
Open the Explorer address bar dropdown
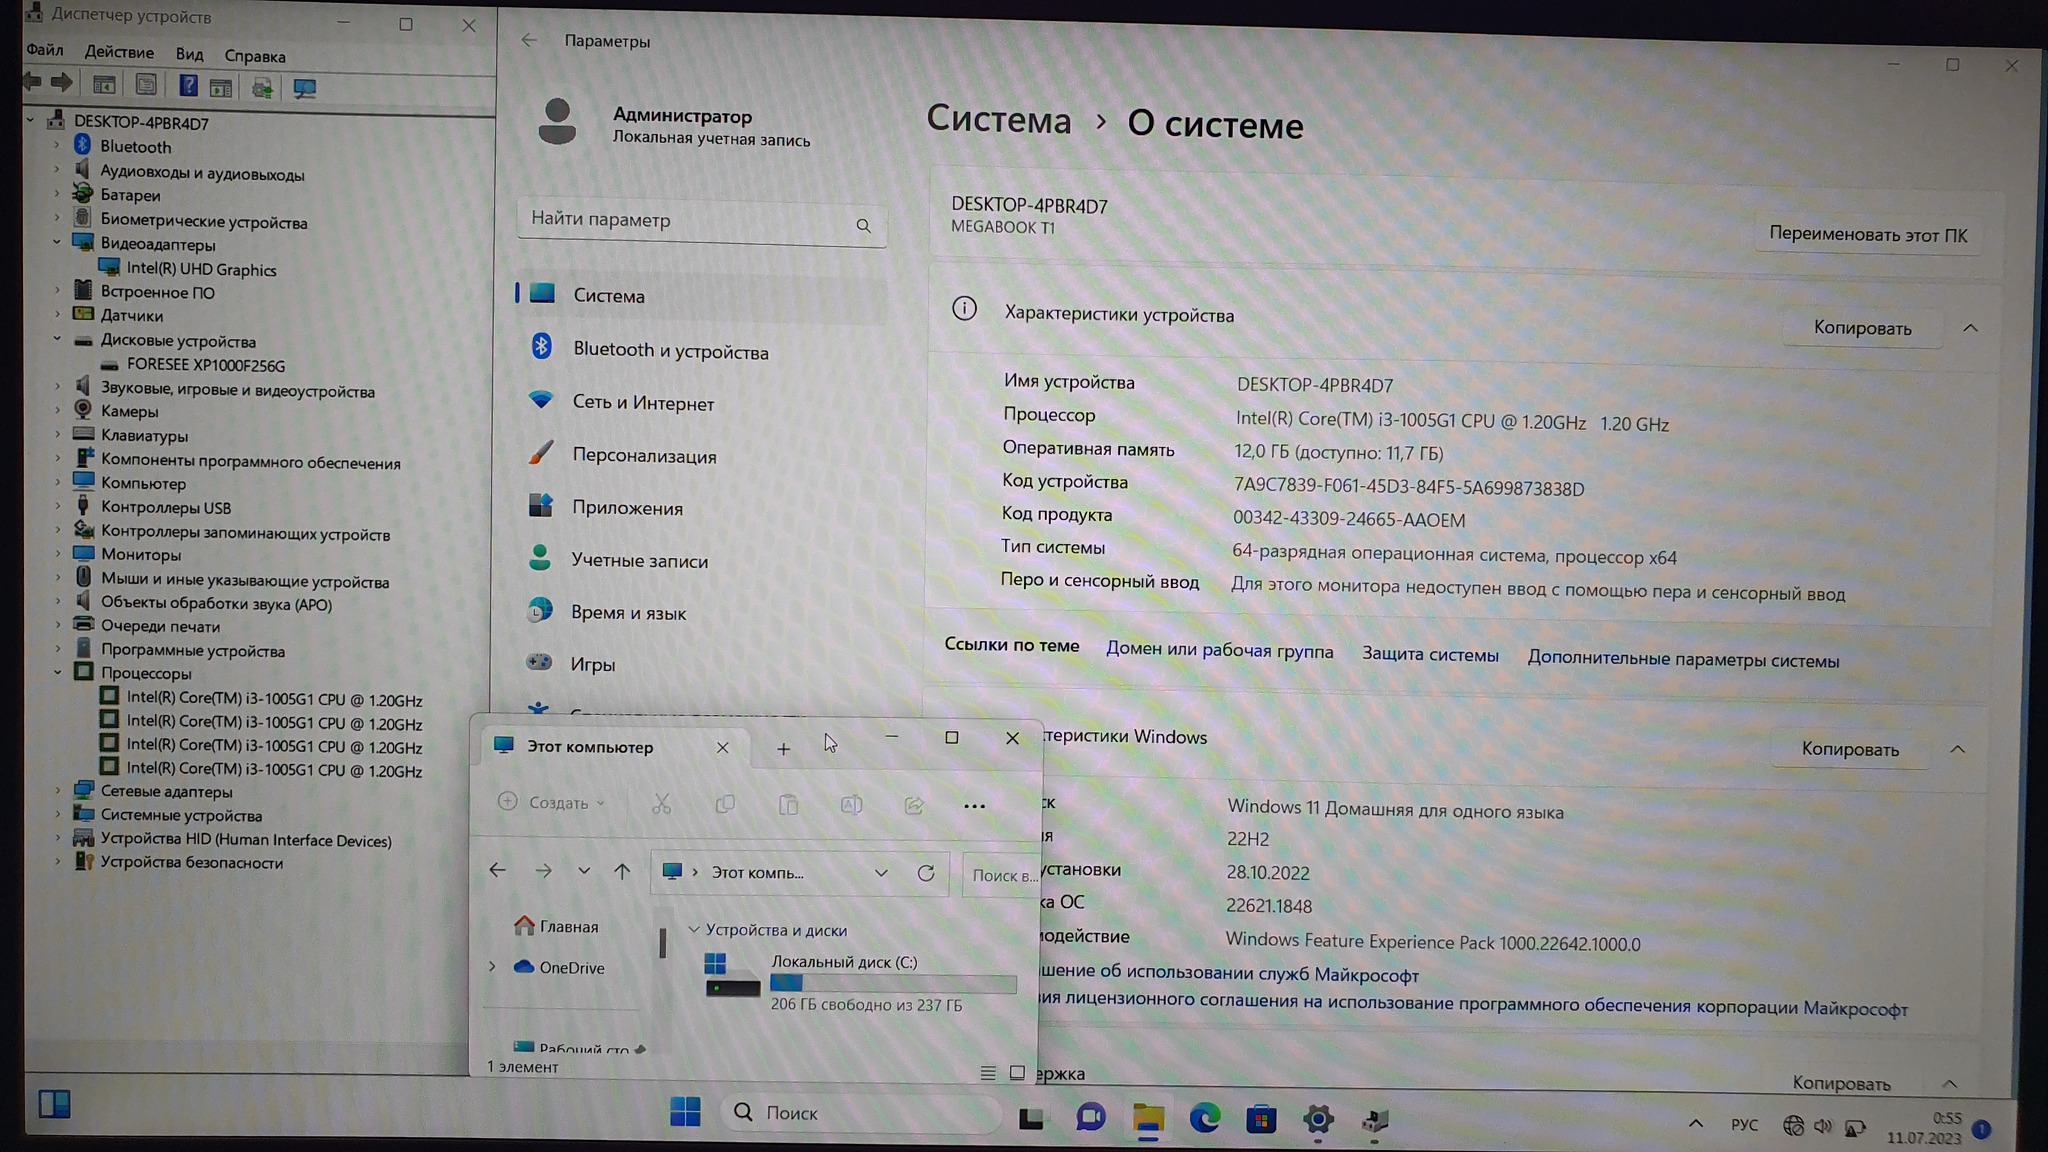point(881,873)
